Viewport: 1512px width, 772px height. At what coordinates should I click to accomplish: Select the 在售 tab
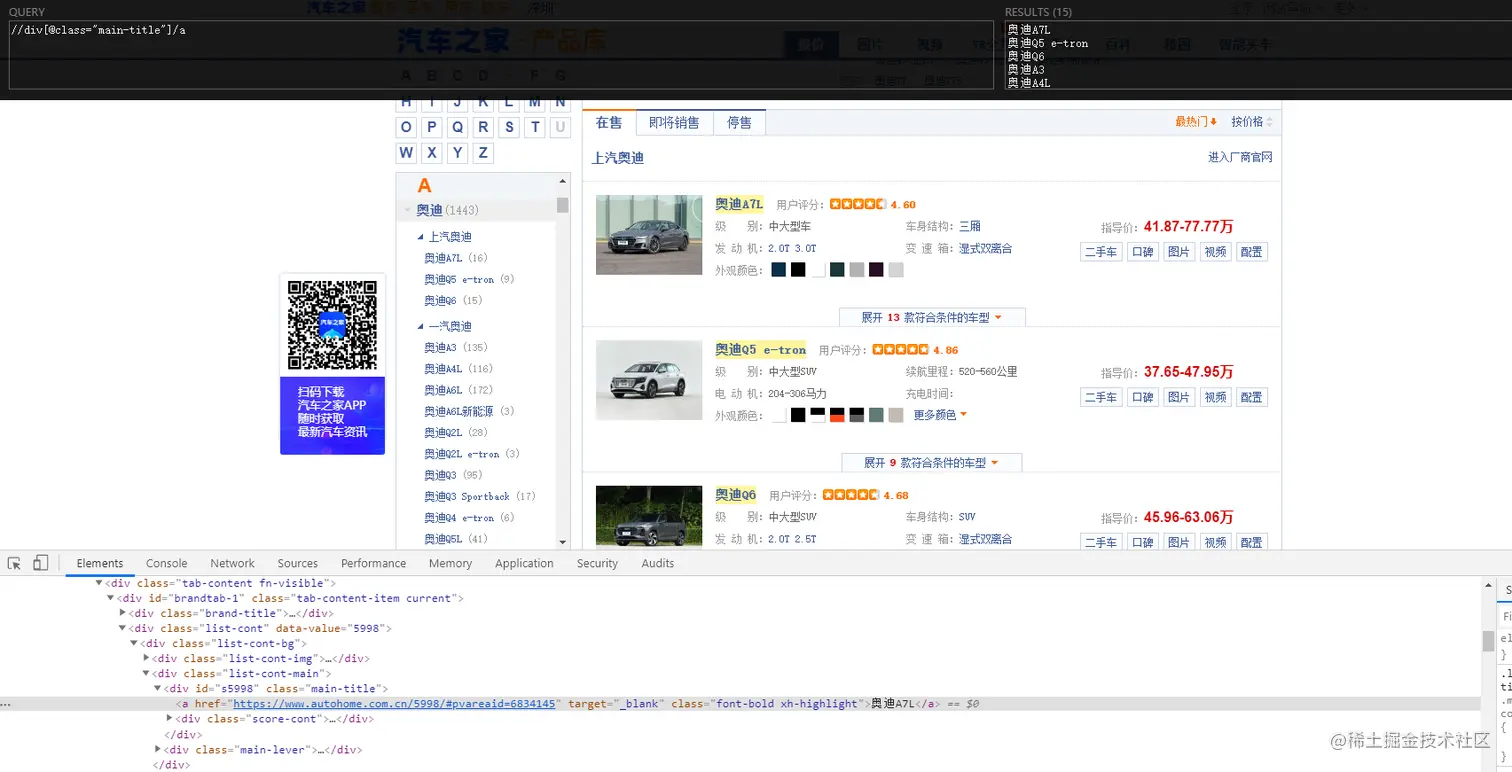click(x=609, y=122)
